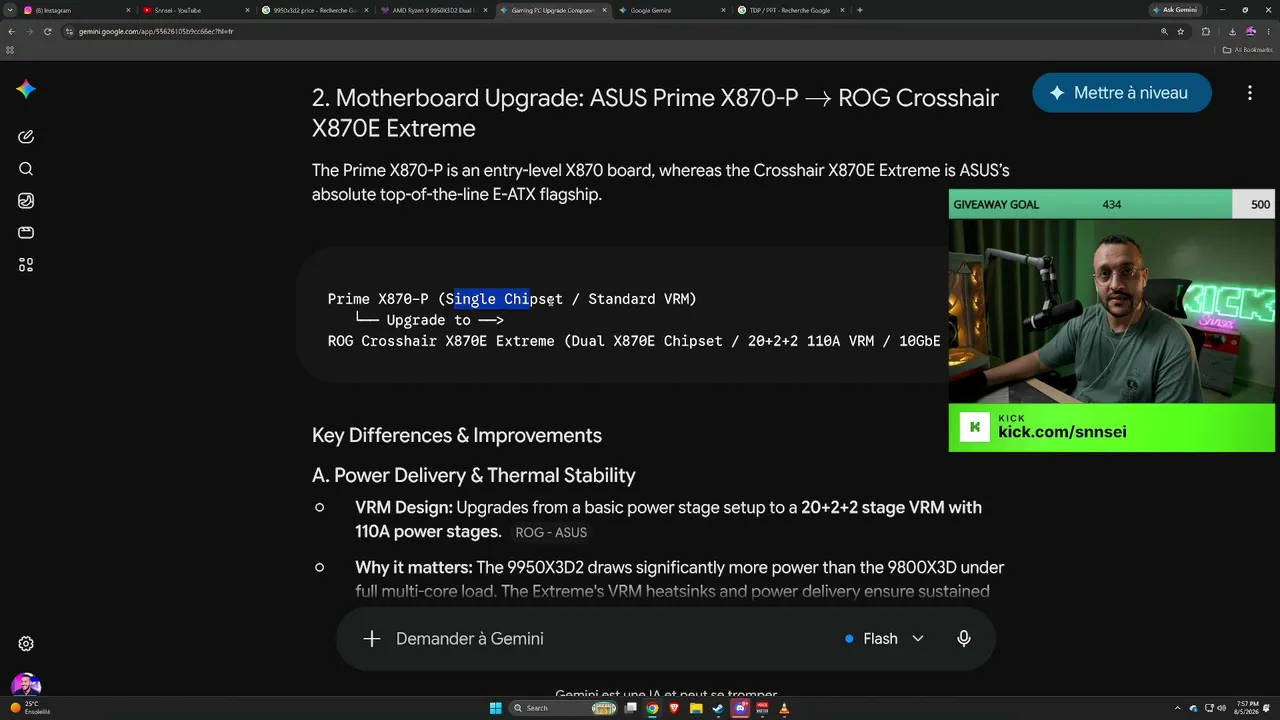
Task: Go back using the browser back arrow
Action: pos(11,31)
